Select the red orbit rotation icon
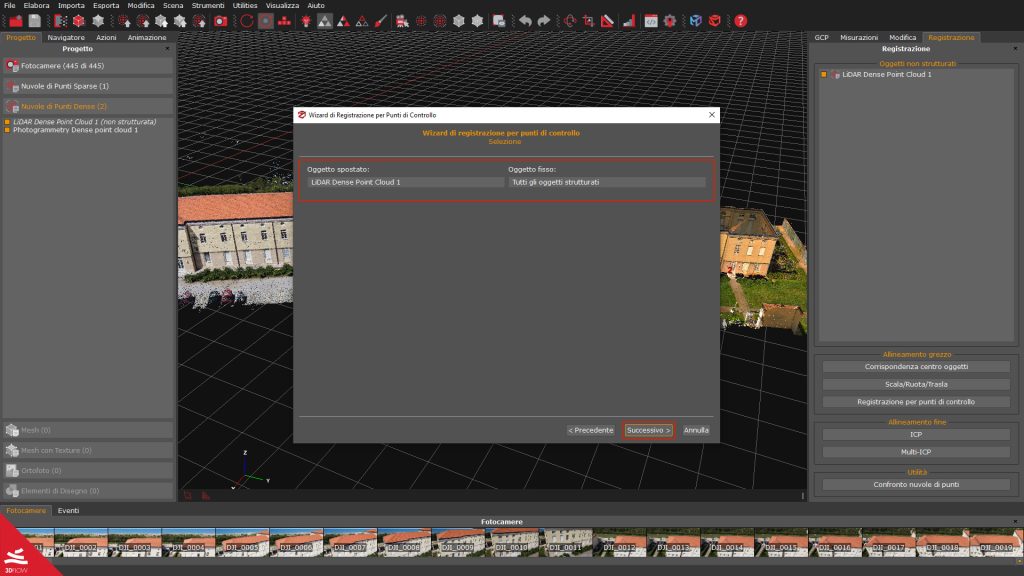1024x576 pixels. (x=569, y=21)
